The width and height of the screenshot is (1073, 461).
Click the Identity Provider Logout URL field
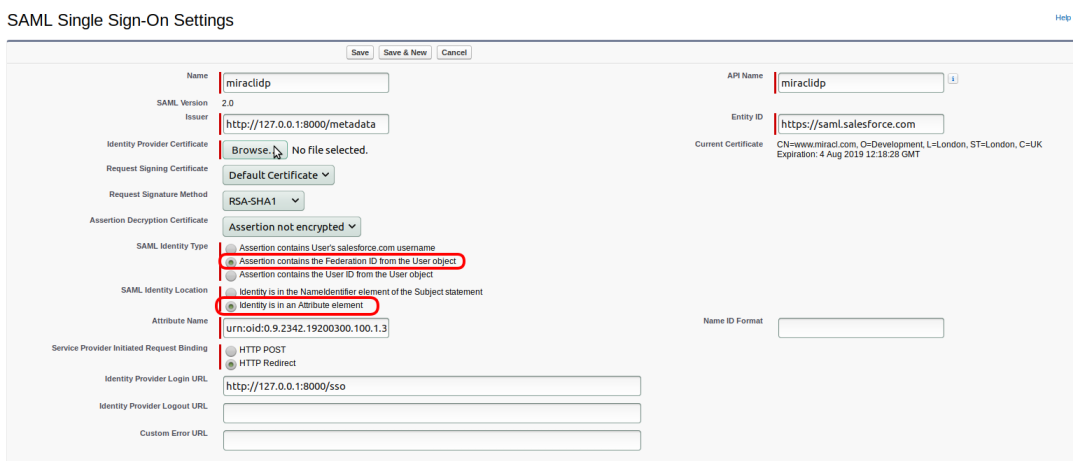tap(432, 413)
